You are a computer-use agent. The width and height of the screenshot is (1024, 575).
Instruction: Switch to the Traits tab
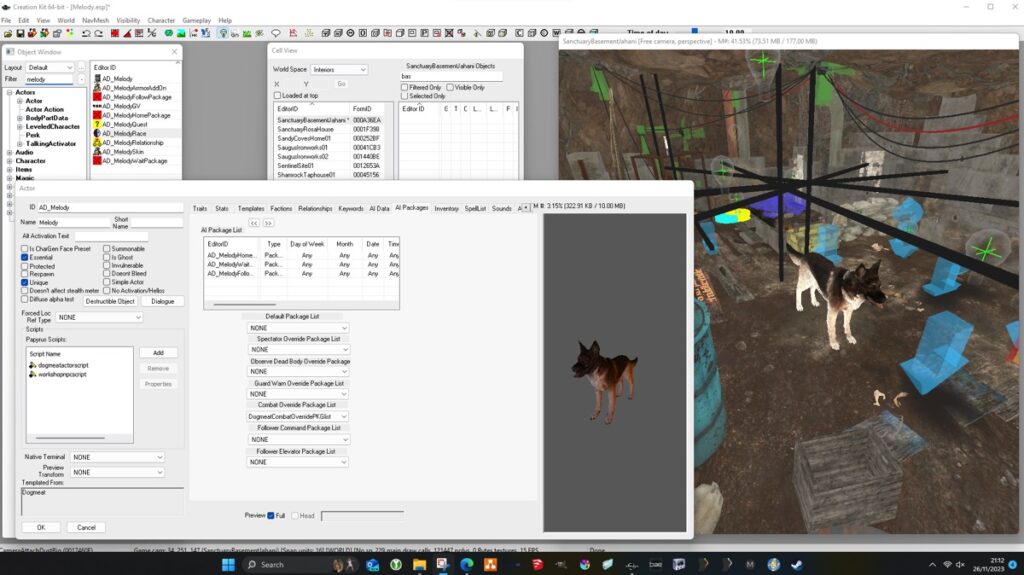[x=200, y=208]
